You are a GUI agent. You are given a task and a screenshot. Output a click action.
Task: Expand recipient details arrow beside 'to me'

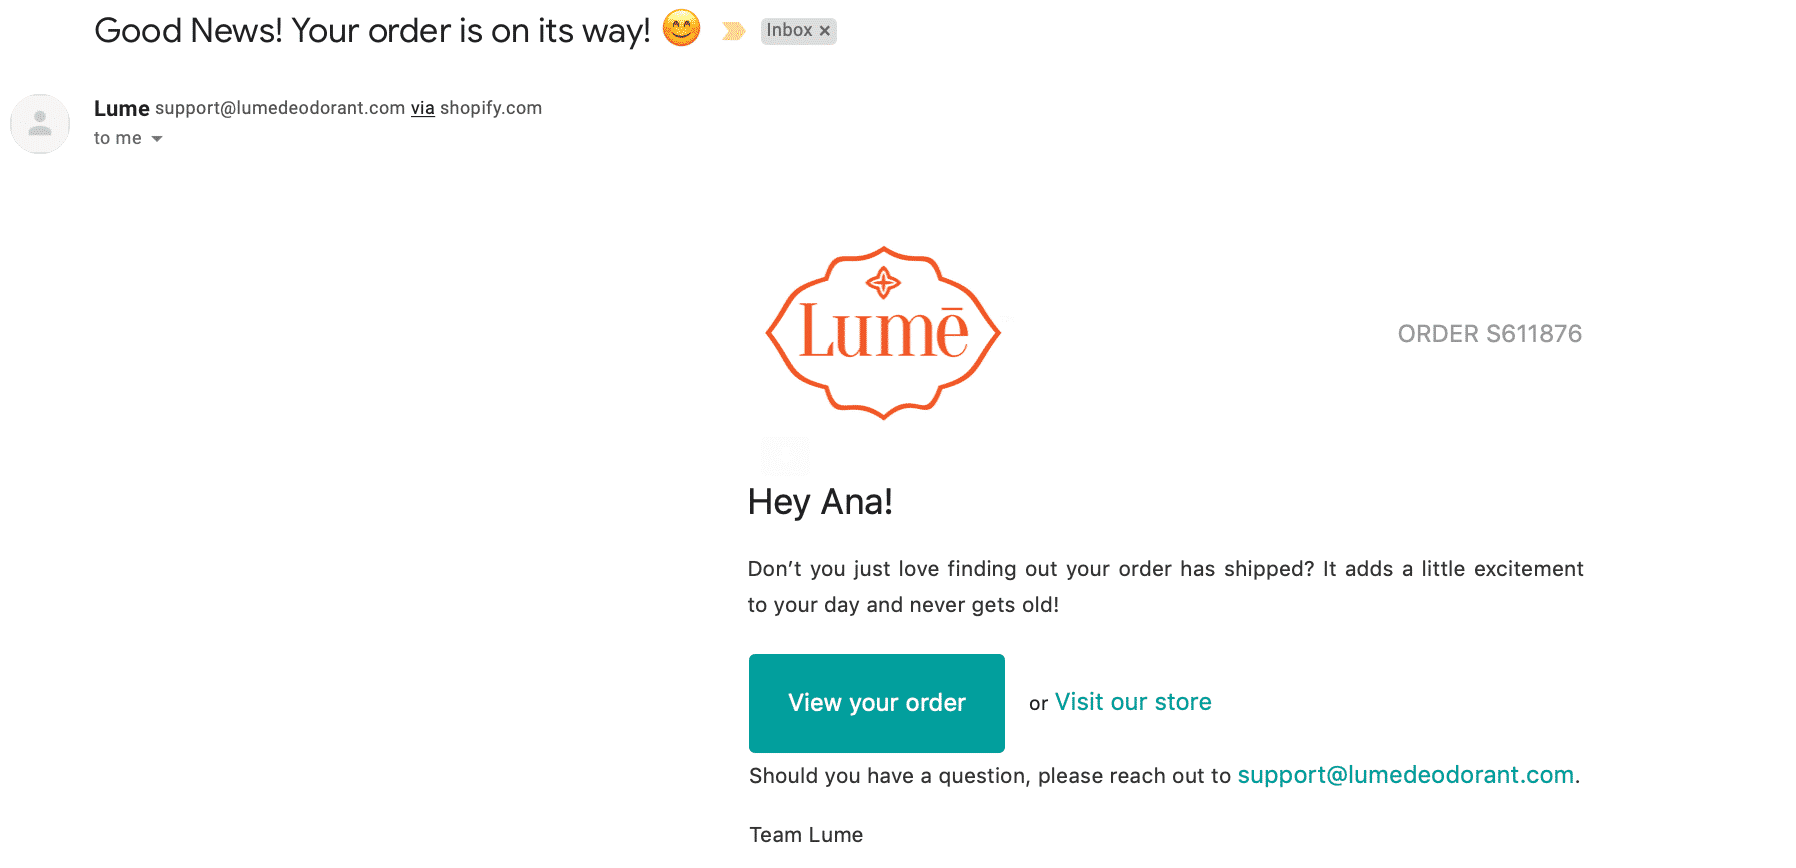157,139
